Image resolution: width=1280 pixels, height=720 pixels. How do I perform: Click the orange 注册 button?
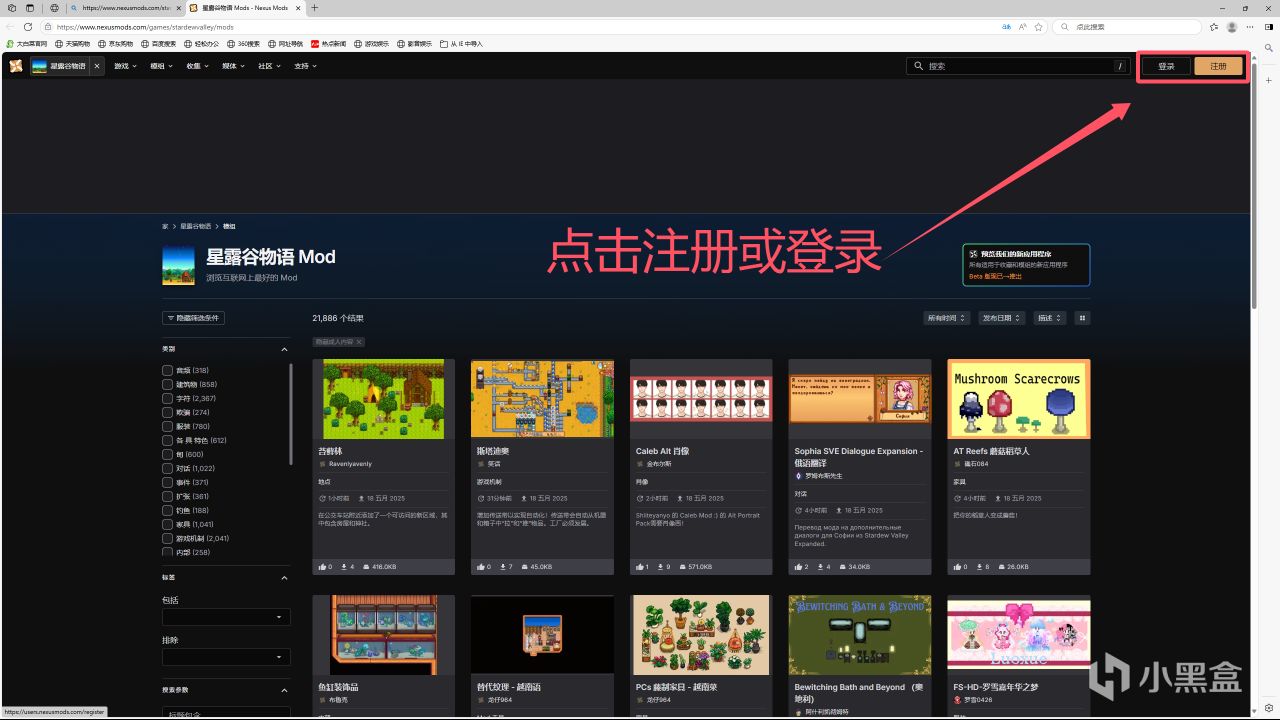click(1218, 66)
